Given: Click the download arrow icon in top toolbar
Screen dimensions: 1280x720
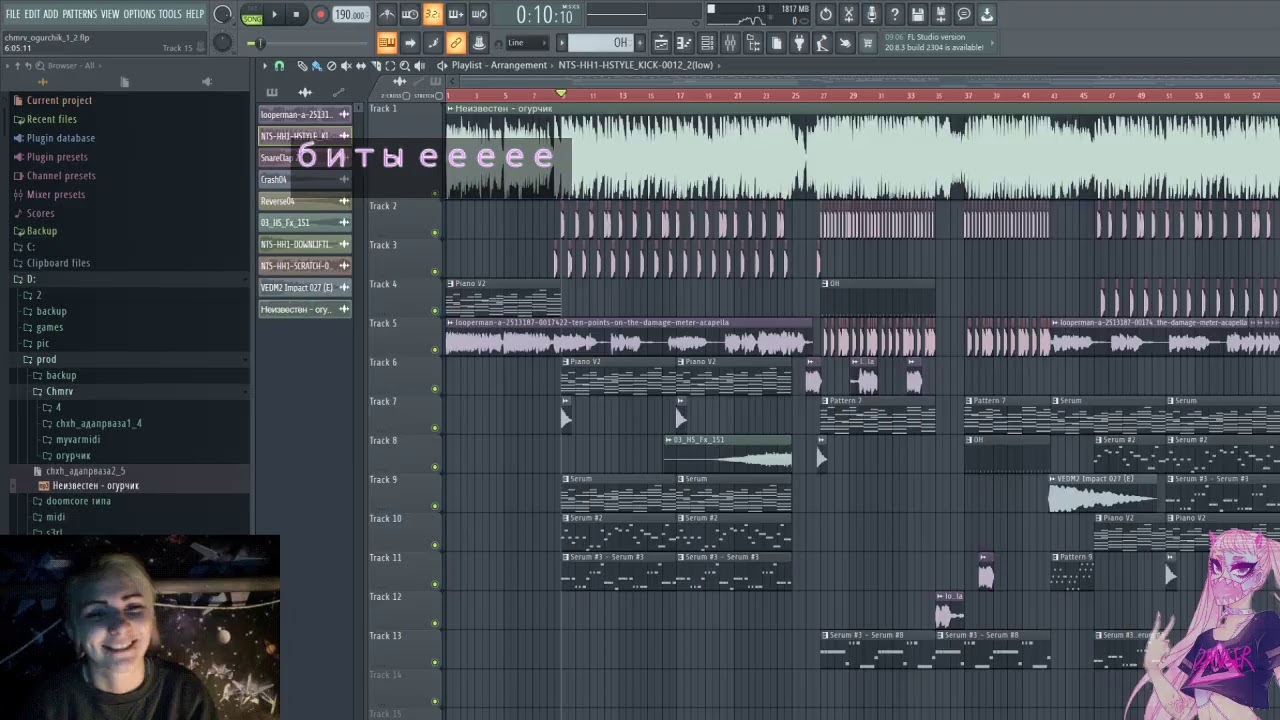Looking at the screenshot, I should (x=987, y=14).
